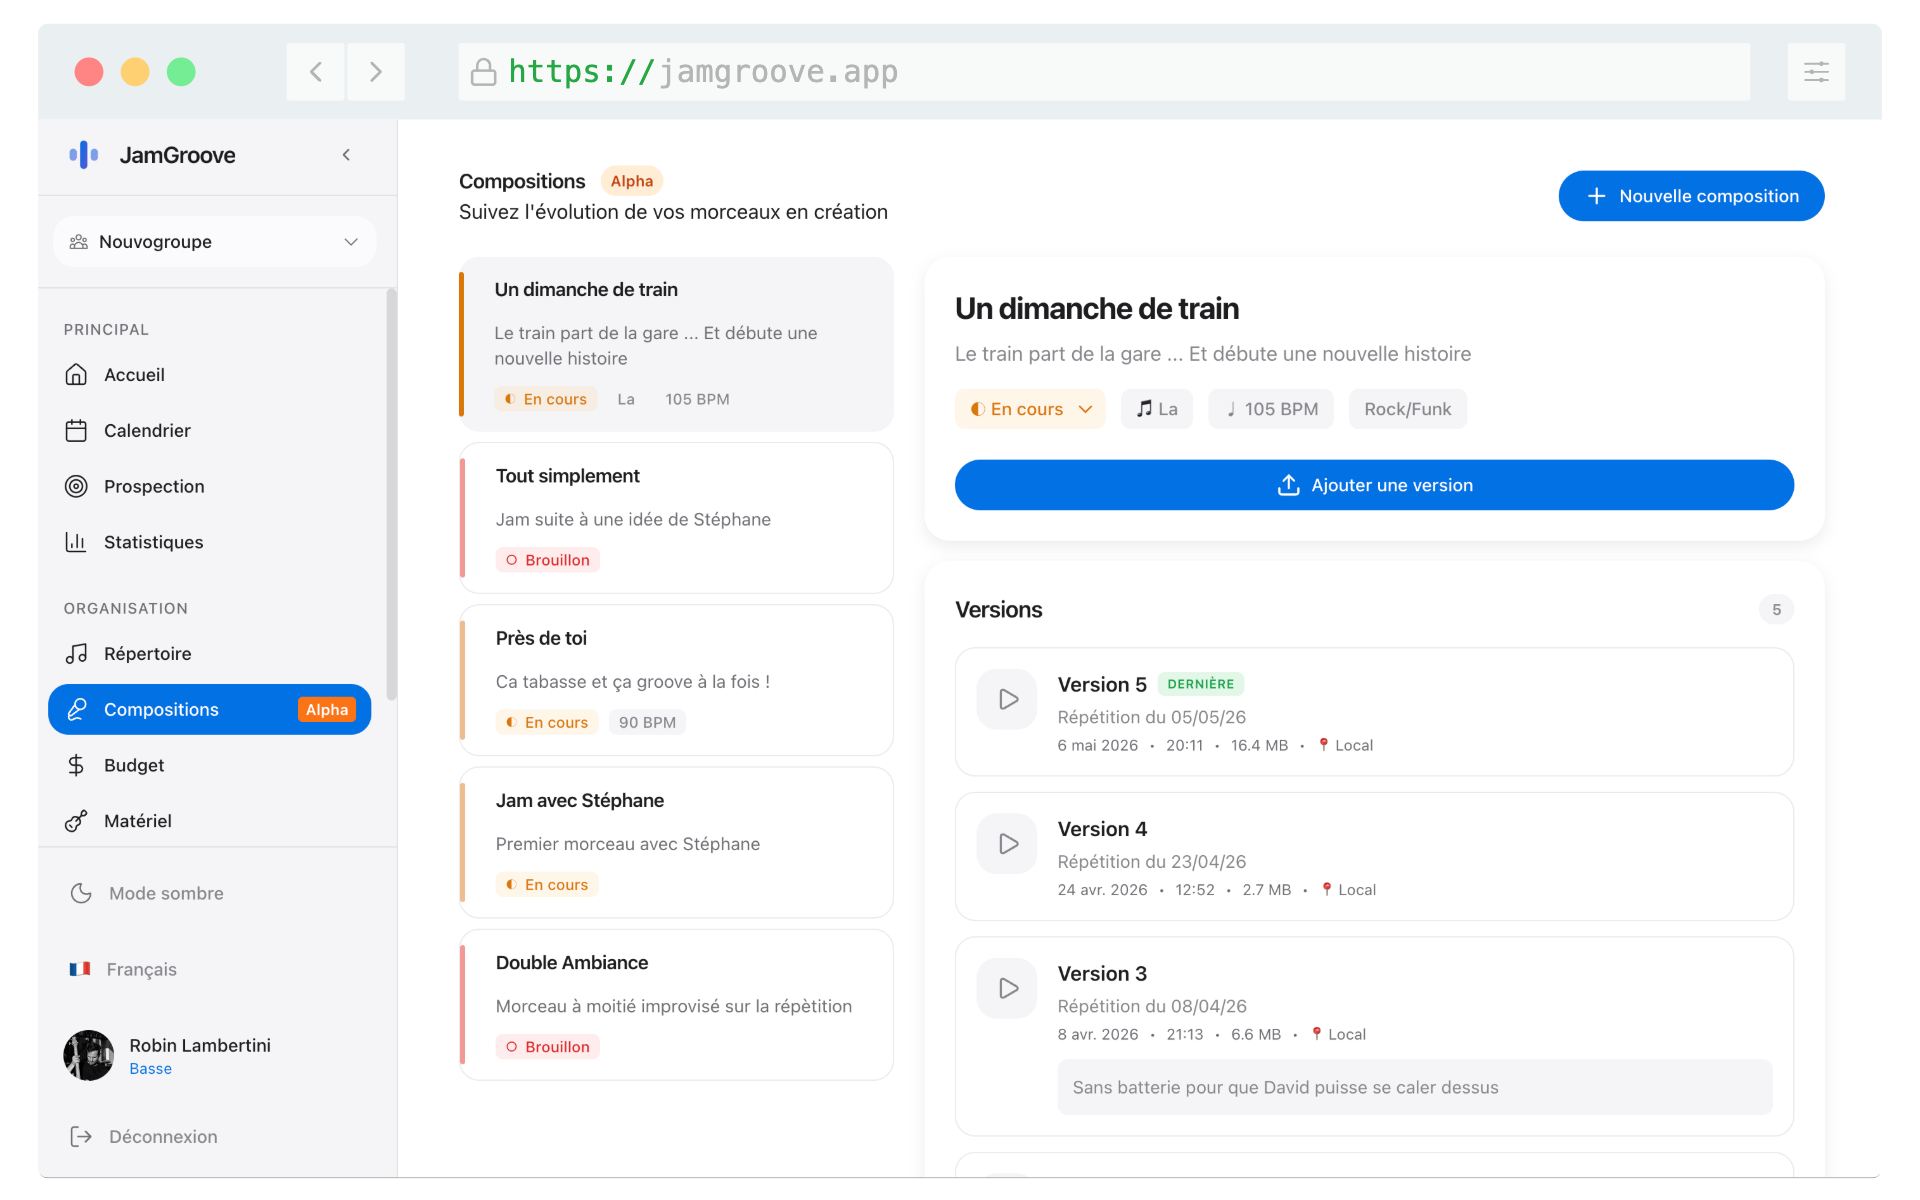Click Robin Lambertini's avatar photo
The image size is (1920, 1200).
coord(89,1056)
